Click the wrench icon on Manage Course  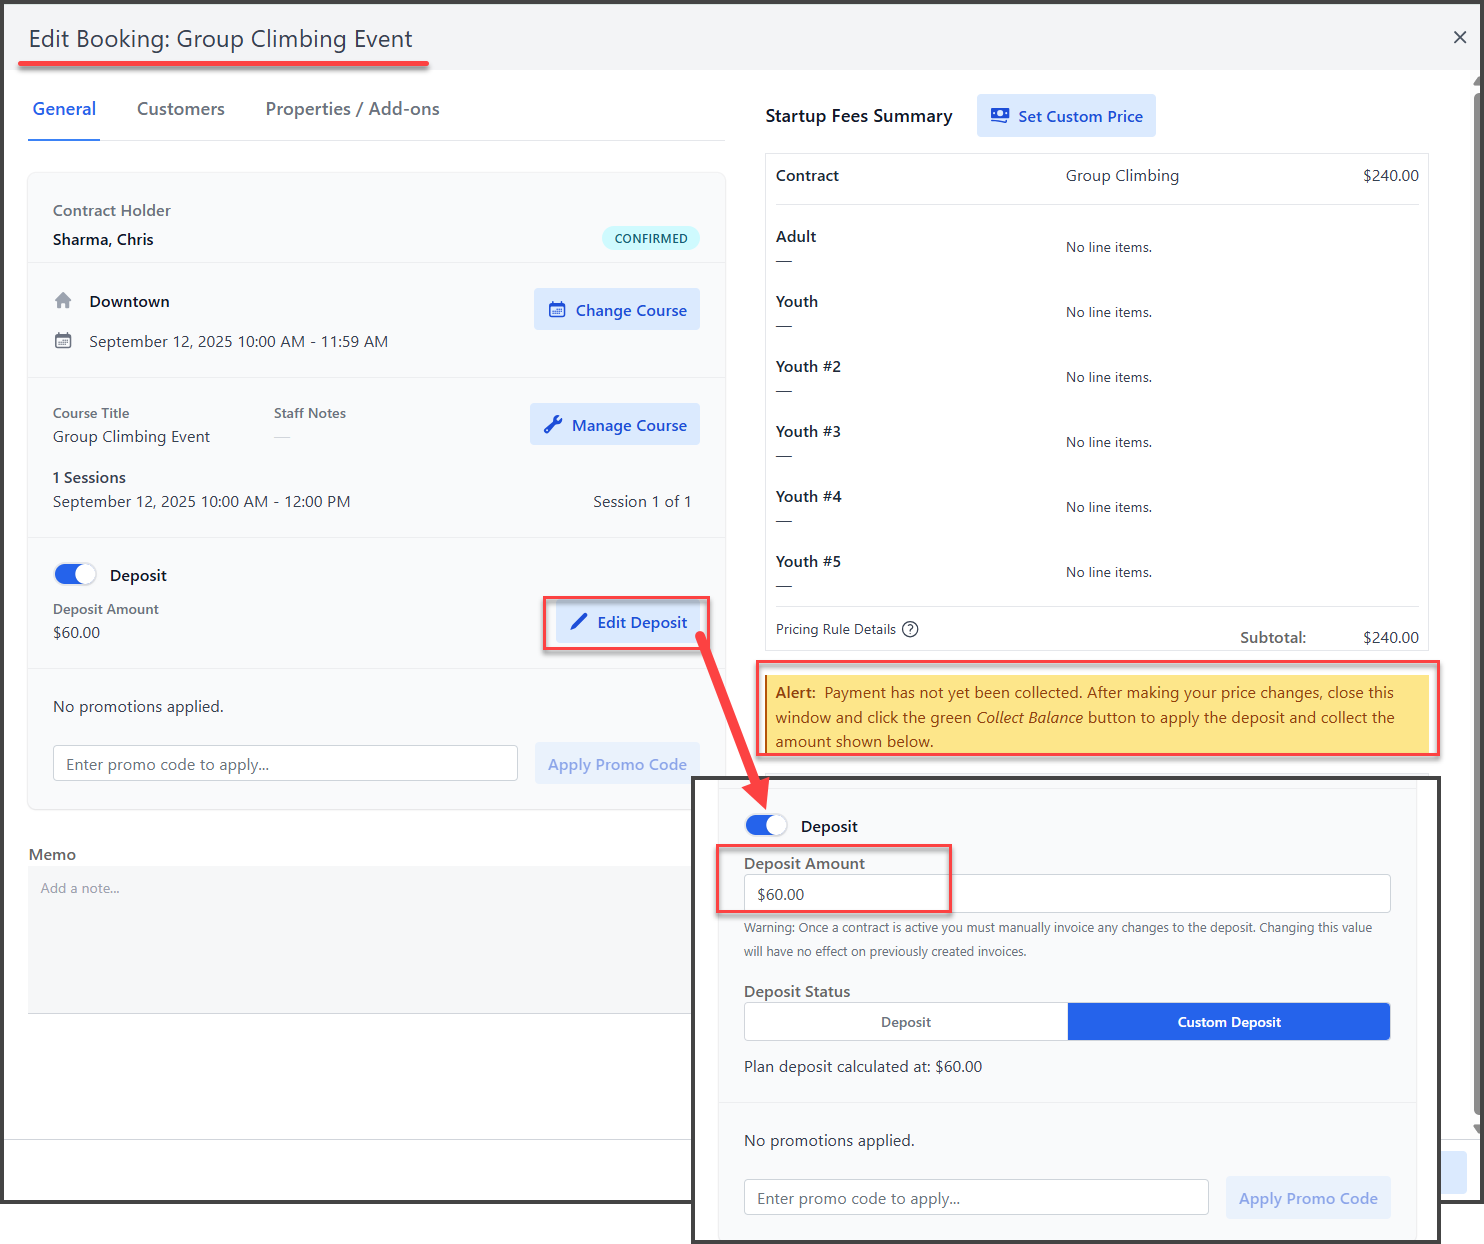[x=553, y=425]
